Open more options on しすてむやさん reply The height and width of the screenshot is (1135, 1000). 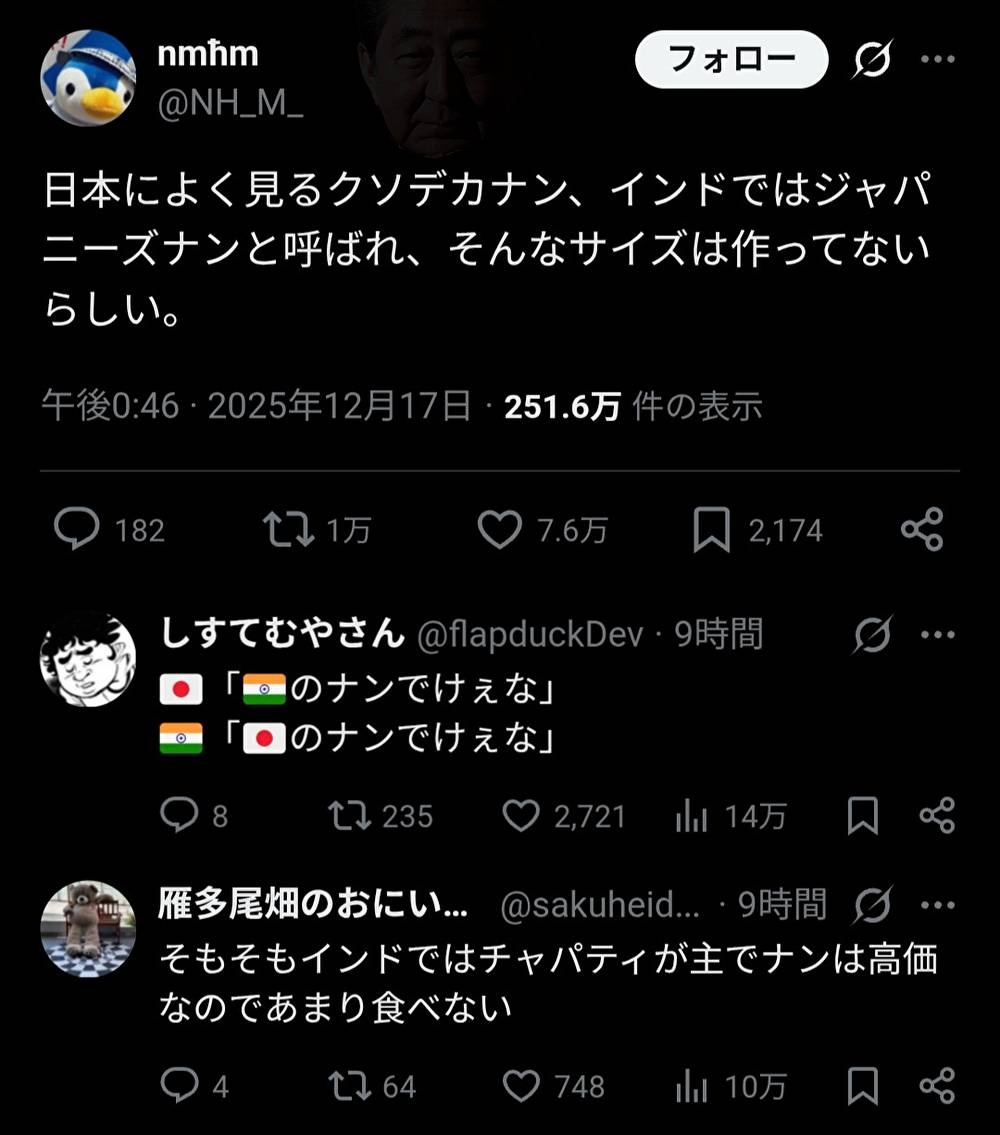pyautogui.click(x=937, y=634)
